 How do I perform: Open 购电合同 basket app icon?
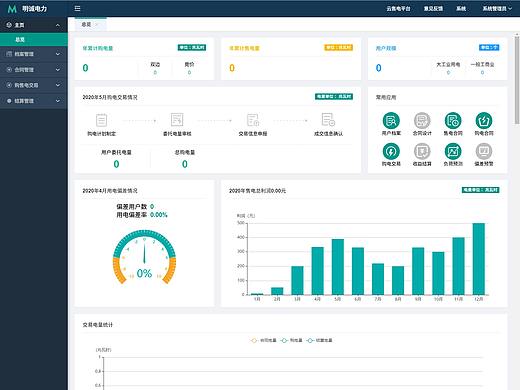484,121
